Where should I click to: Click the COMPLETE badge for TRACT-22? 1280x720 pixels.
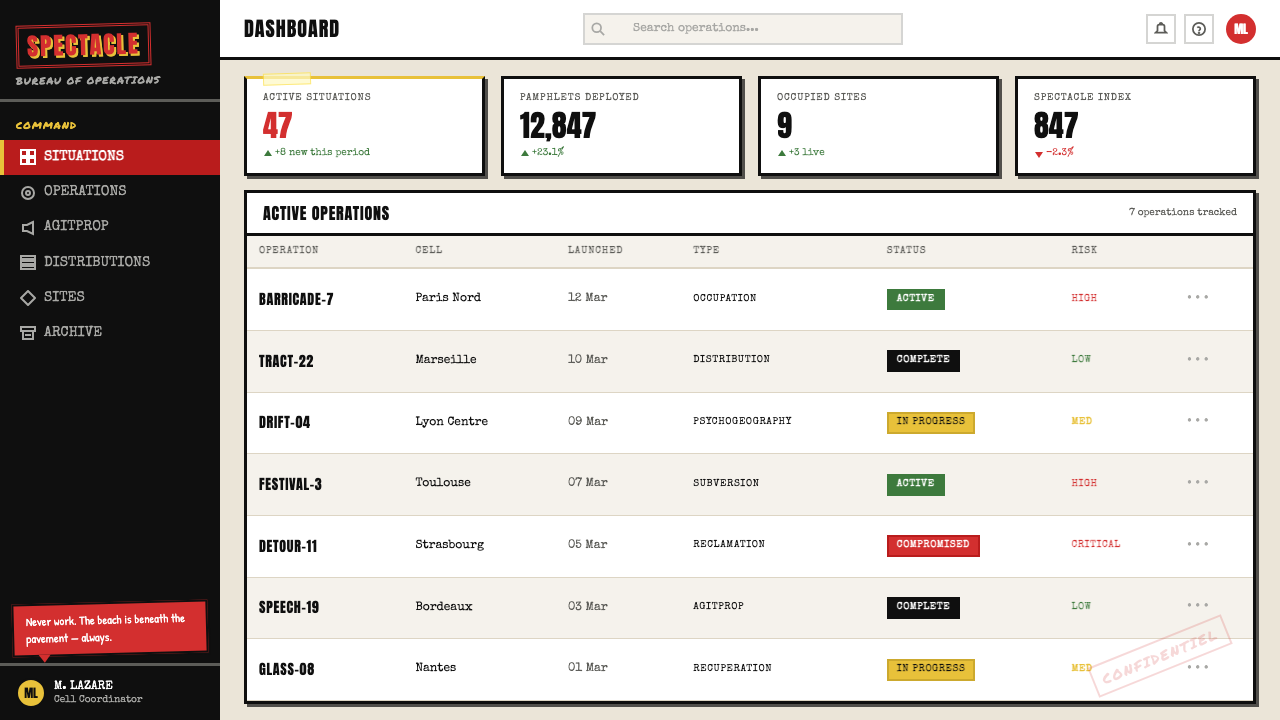tap(923, 360)
